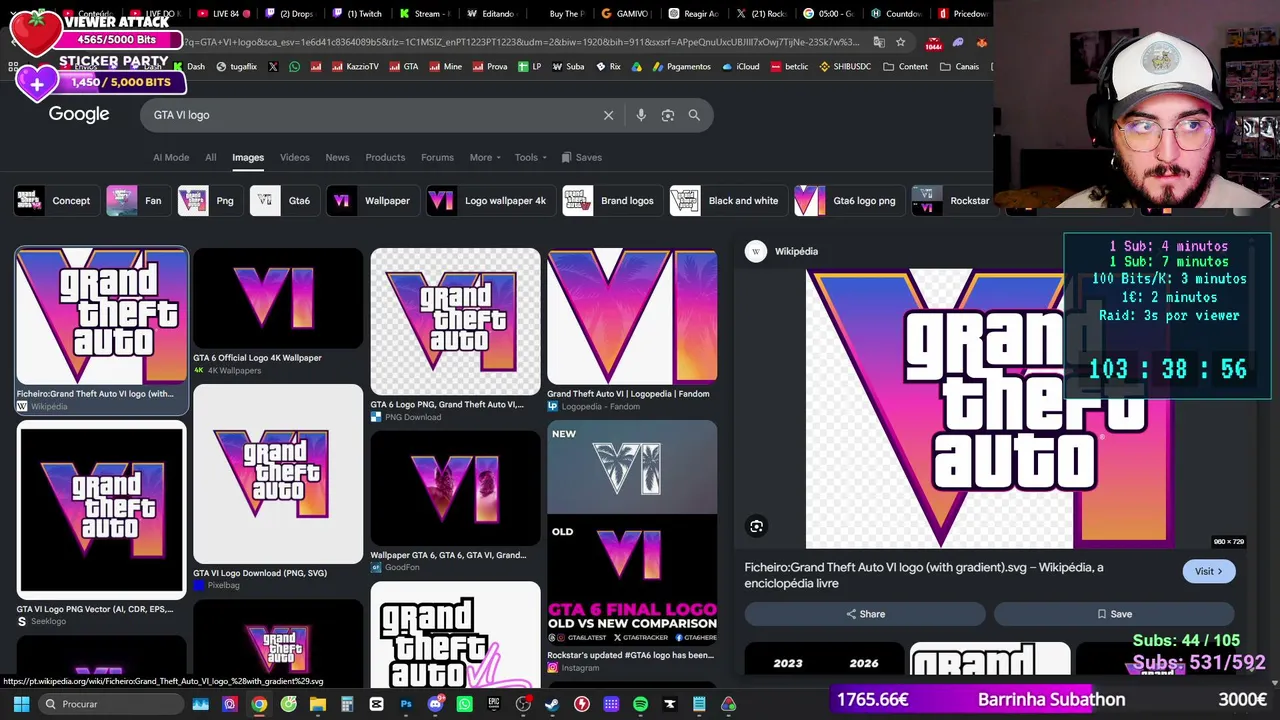The image size is (1280, 720).
Task: Expand the More search filters dropdown
Action: [x=486, y=157]
